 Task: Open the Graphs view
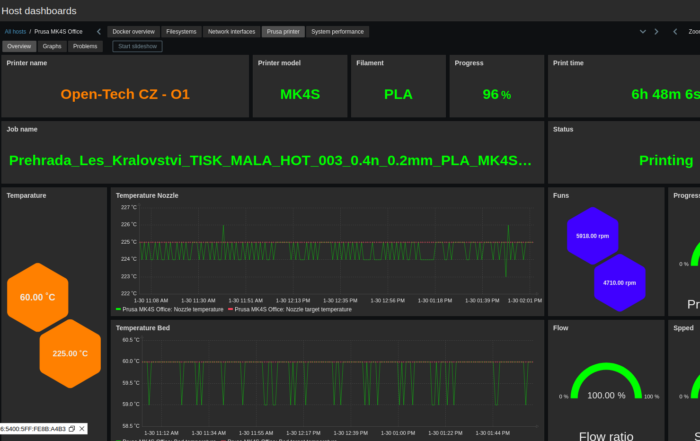click(52, 46)
